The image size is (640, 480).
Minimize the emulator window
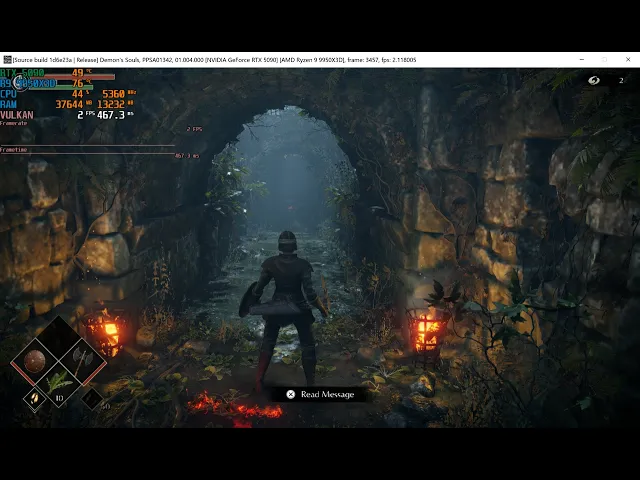click(x=582, y=60)
